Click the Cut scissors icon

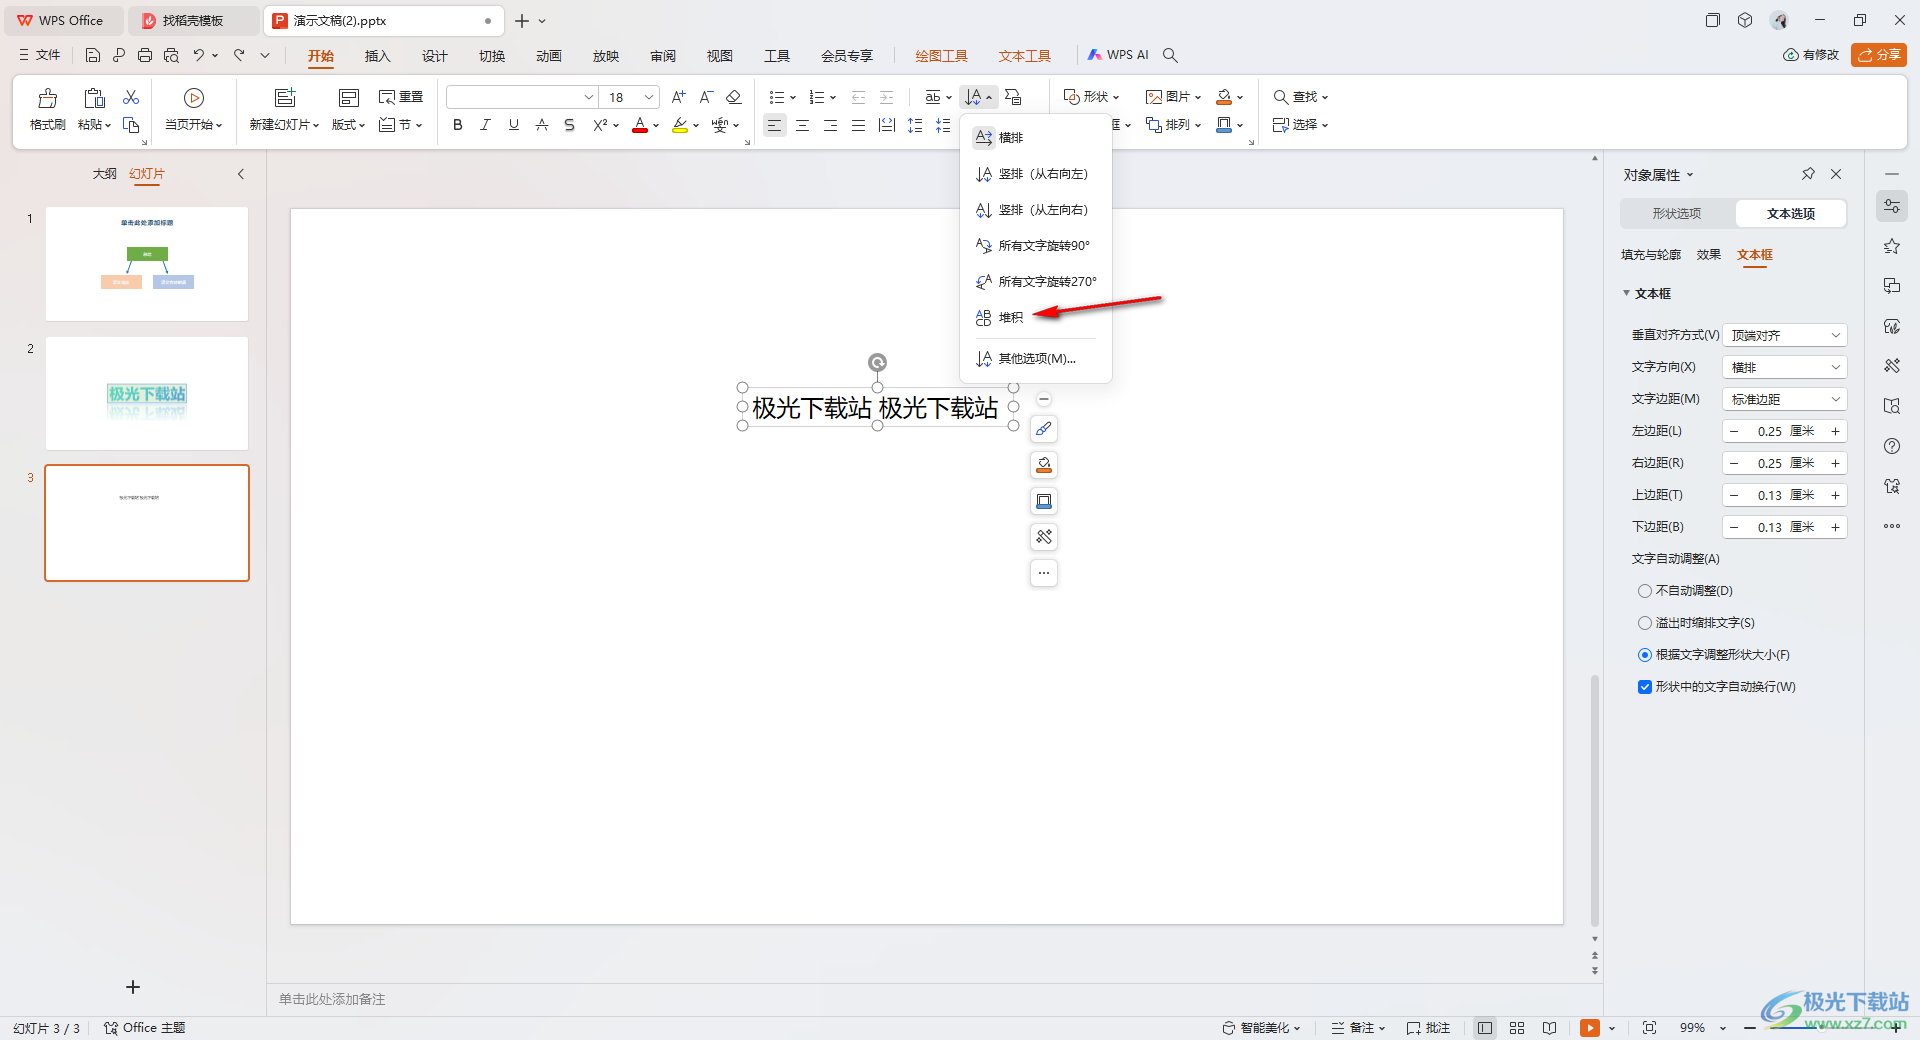point(131,97)
